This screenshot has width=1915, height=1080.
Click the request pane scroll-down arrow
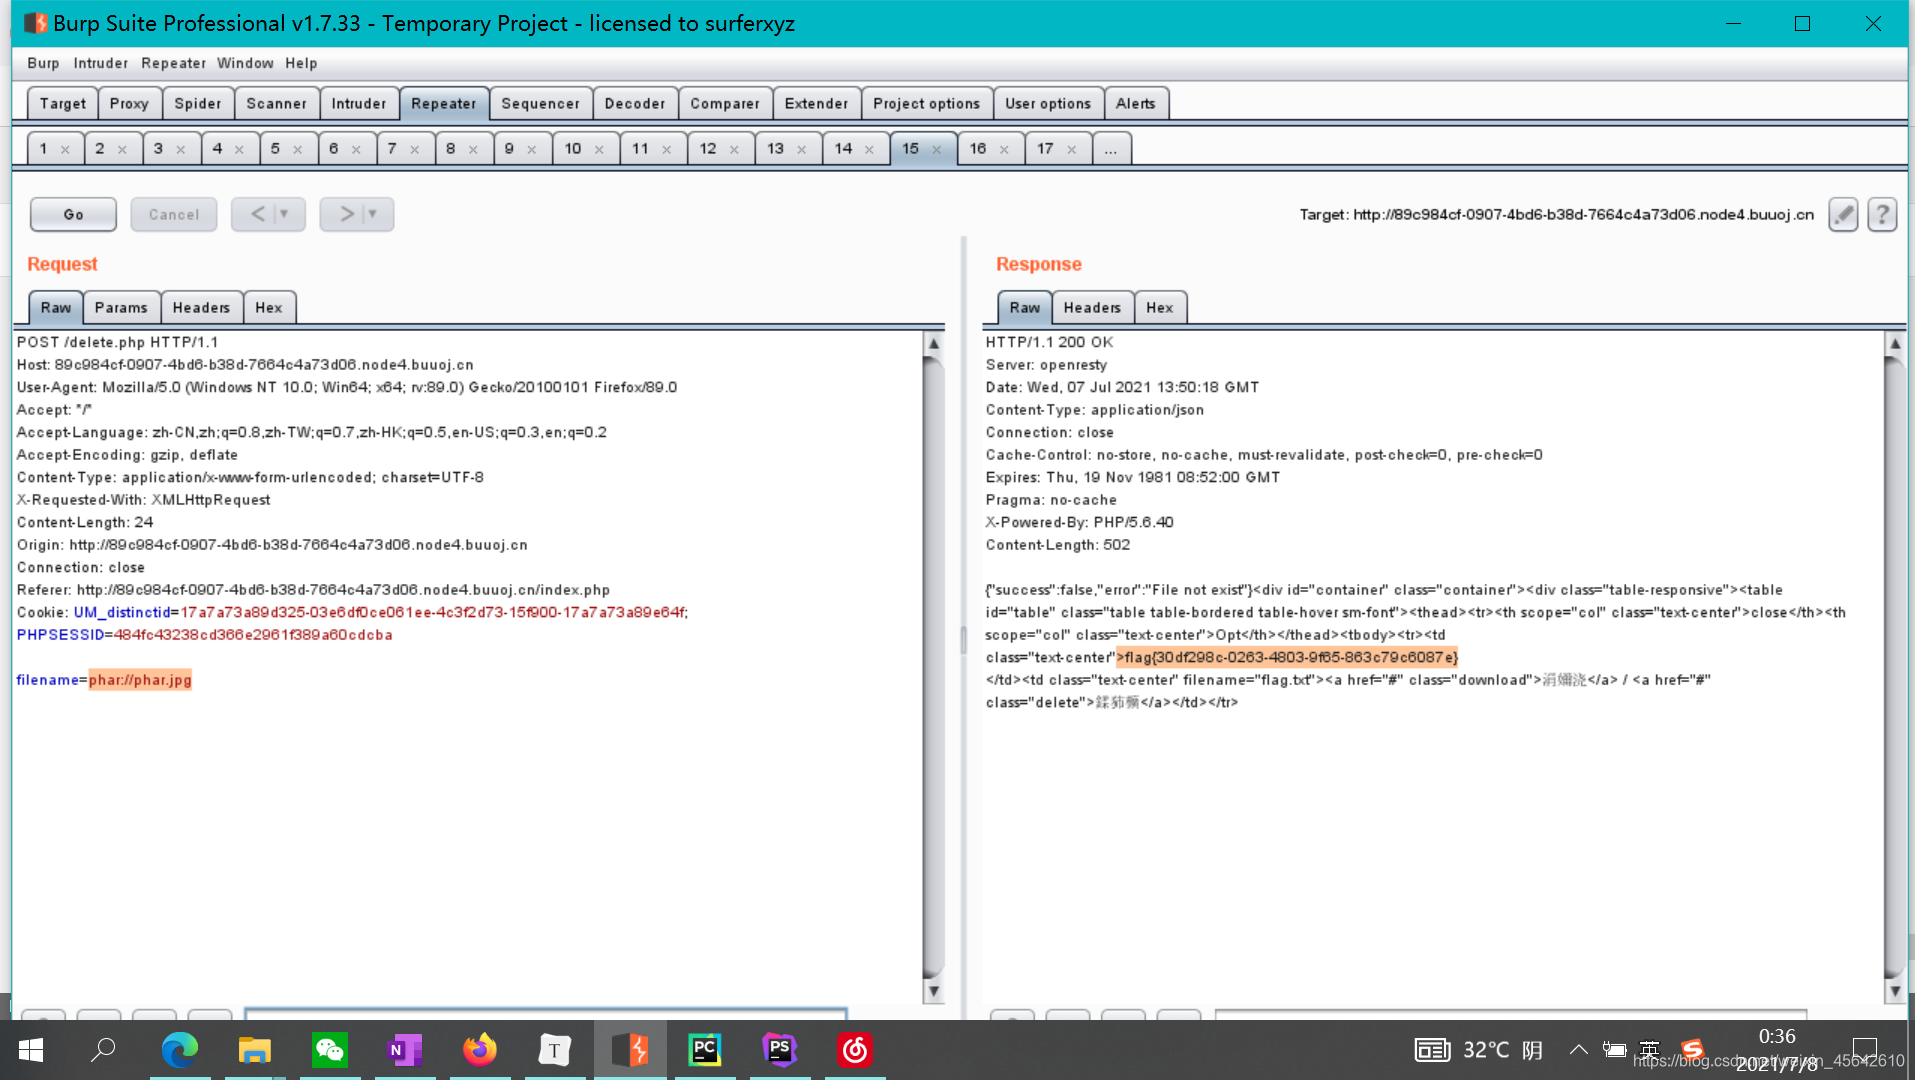coord(933,991)
